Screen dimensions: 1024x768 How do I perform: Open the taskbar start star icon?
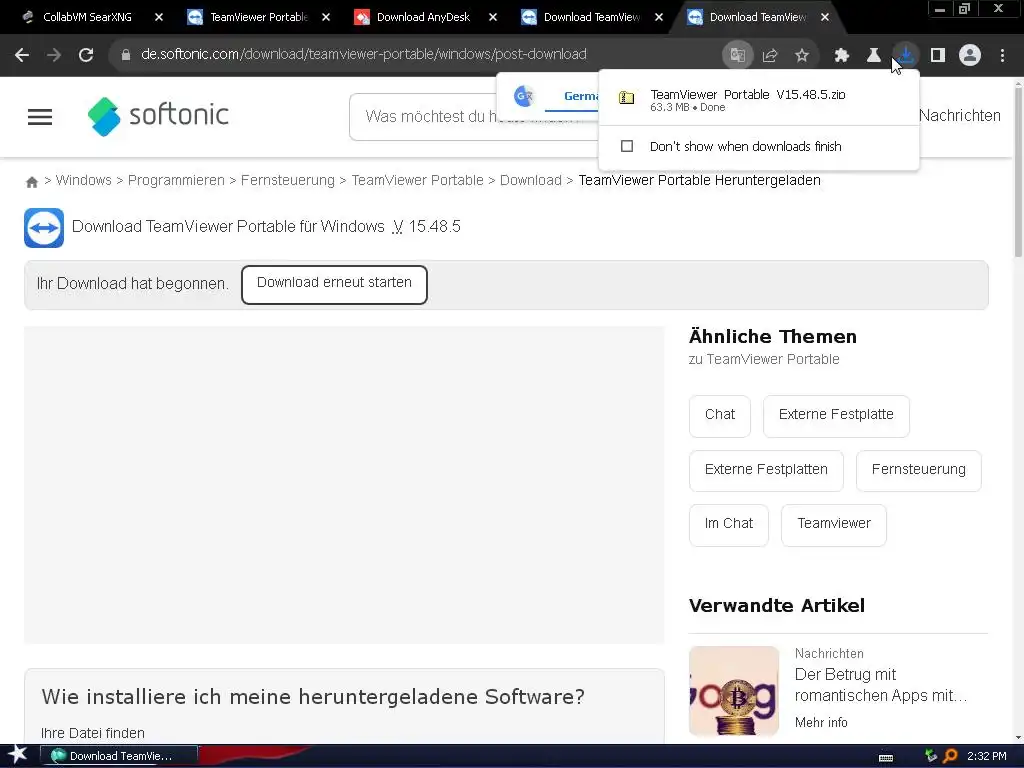click(x=17, y=755)
